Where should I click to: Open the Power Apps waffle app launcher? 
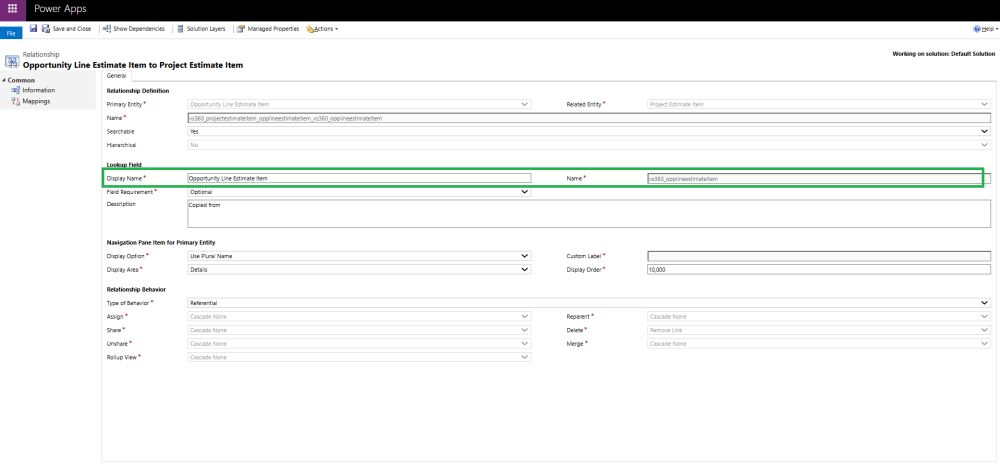(13, 10)
